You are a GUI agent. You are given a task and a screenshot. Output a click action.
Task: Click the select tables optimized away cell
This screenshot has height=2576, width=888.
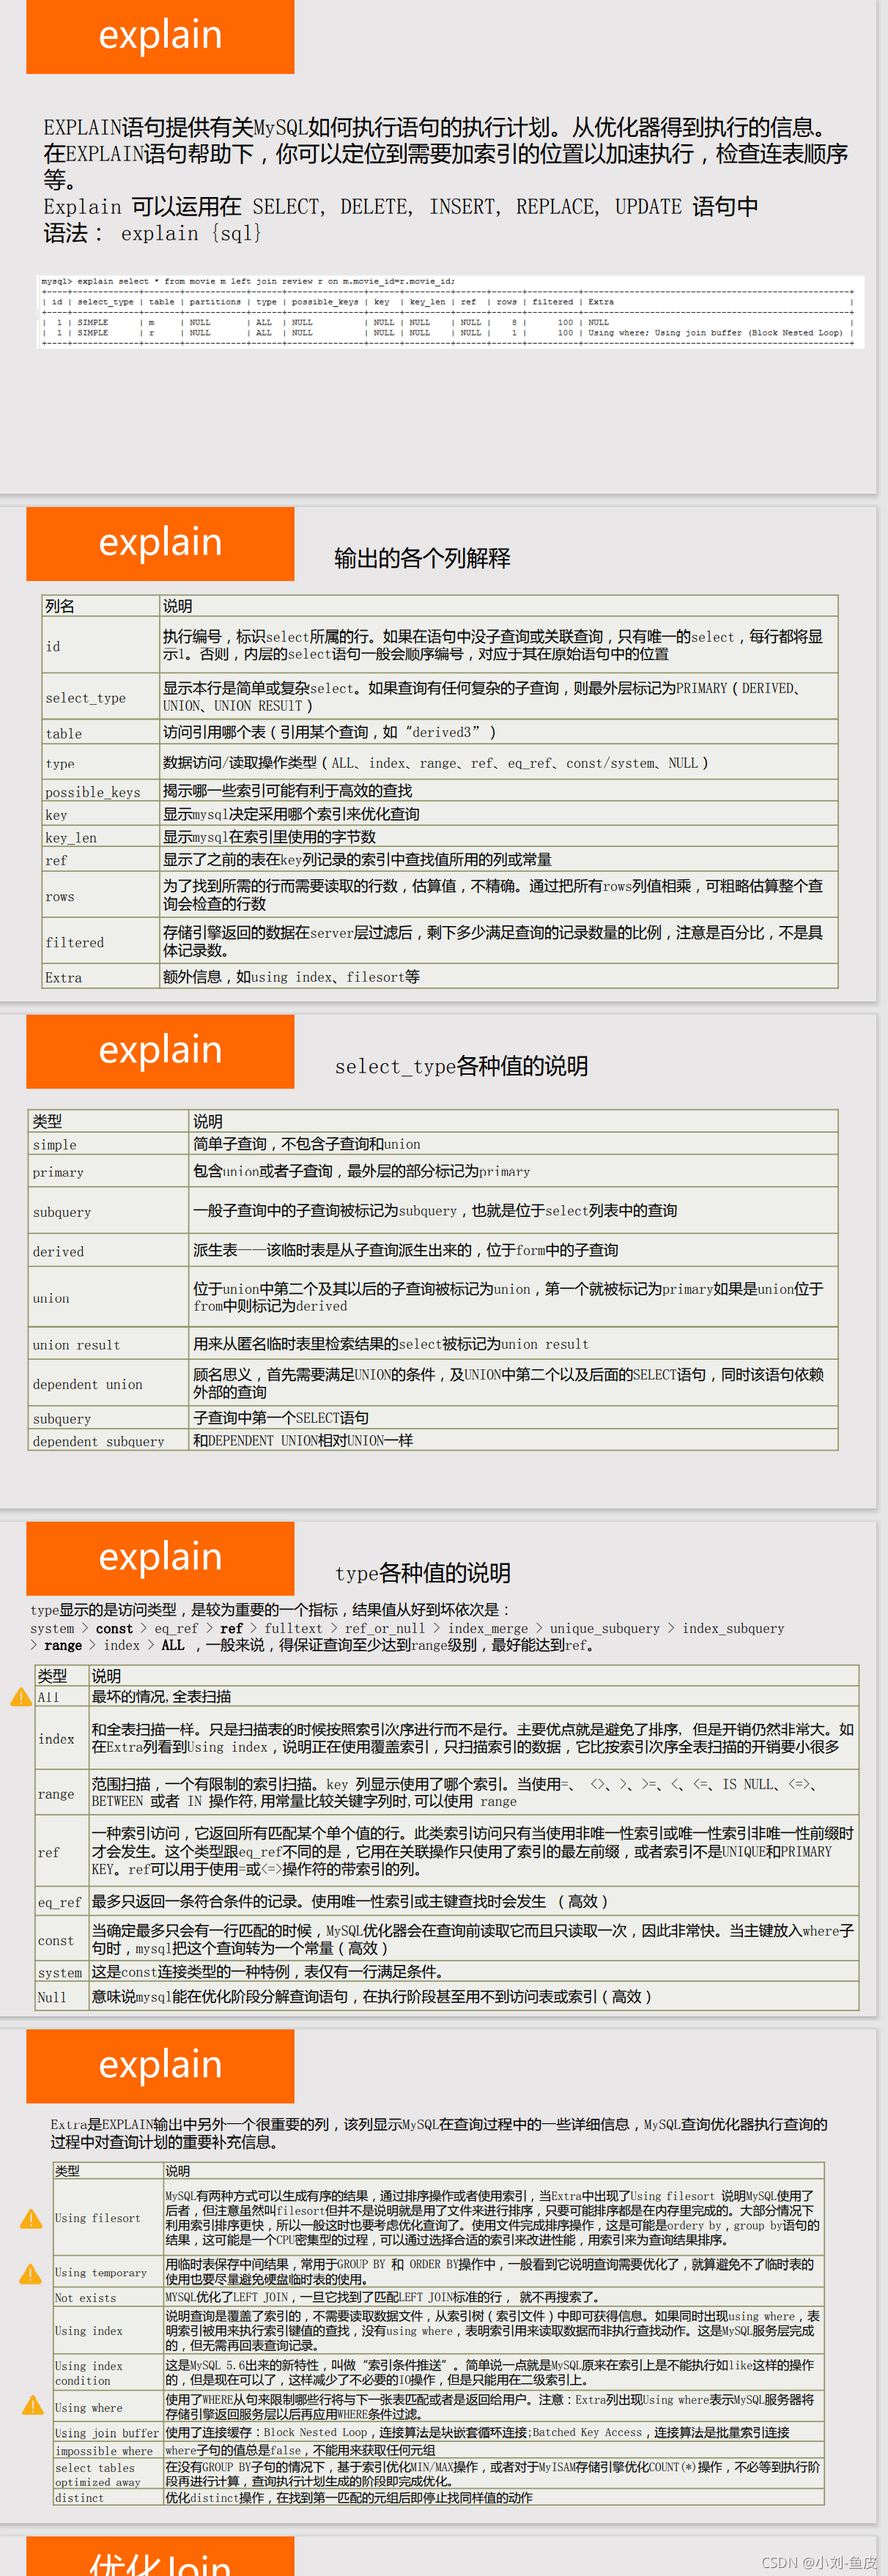coord(109,2475)
